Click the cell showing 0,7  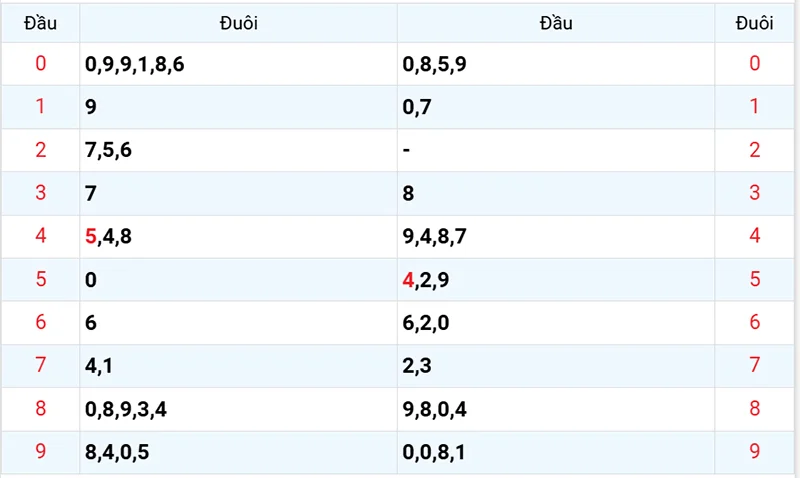[x=416, y=107]
